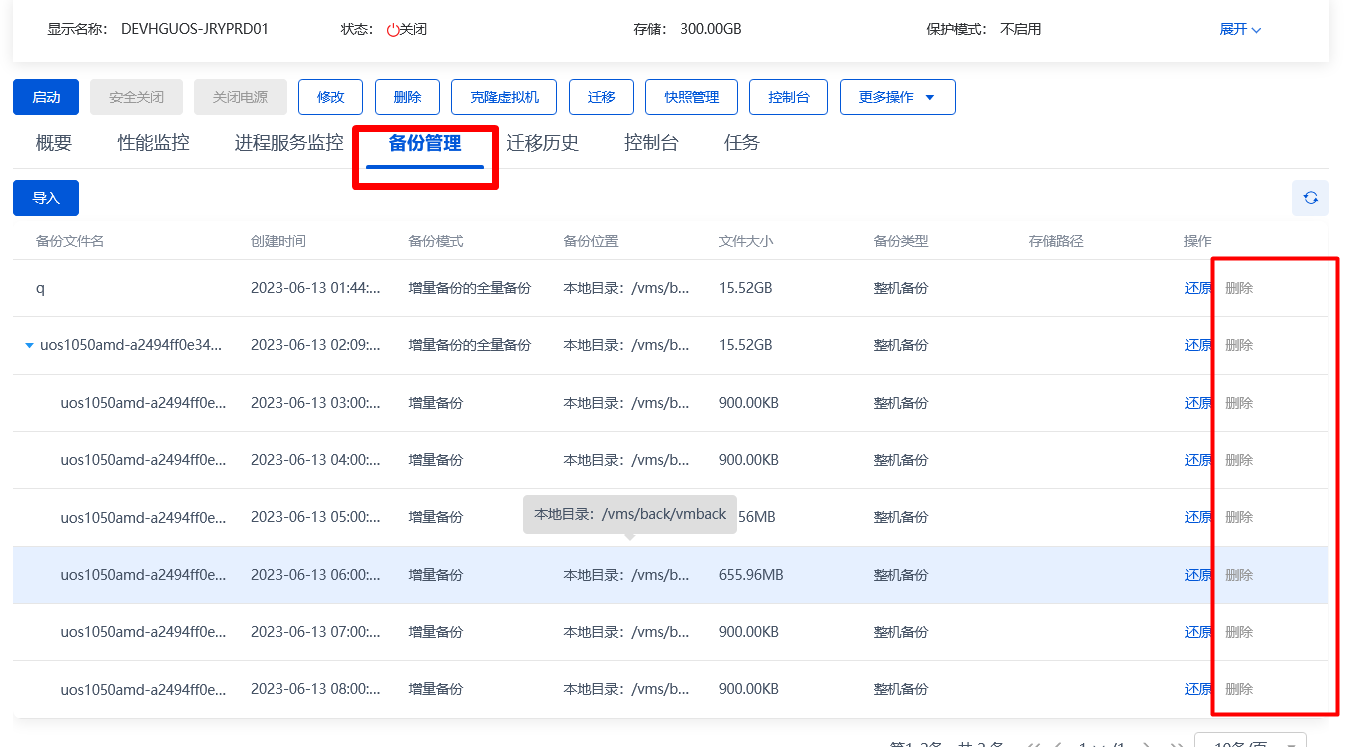Open the 更多操作 dropdown menu

897,97
